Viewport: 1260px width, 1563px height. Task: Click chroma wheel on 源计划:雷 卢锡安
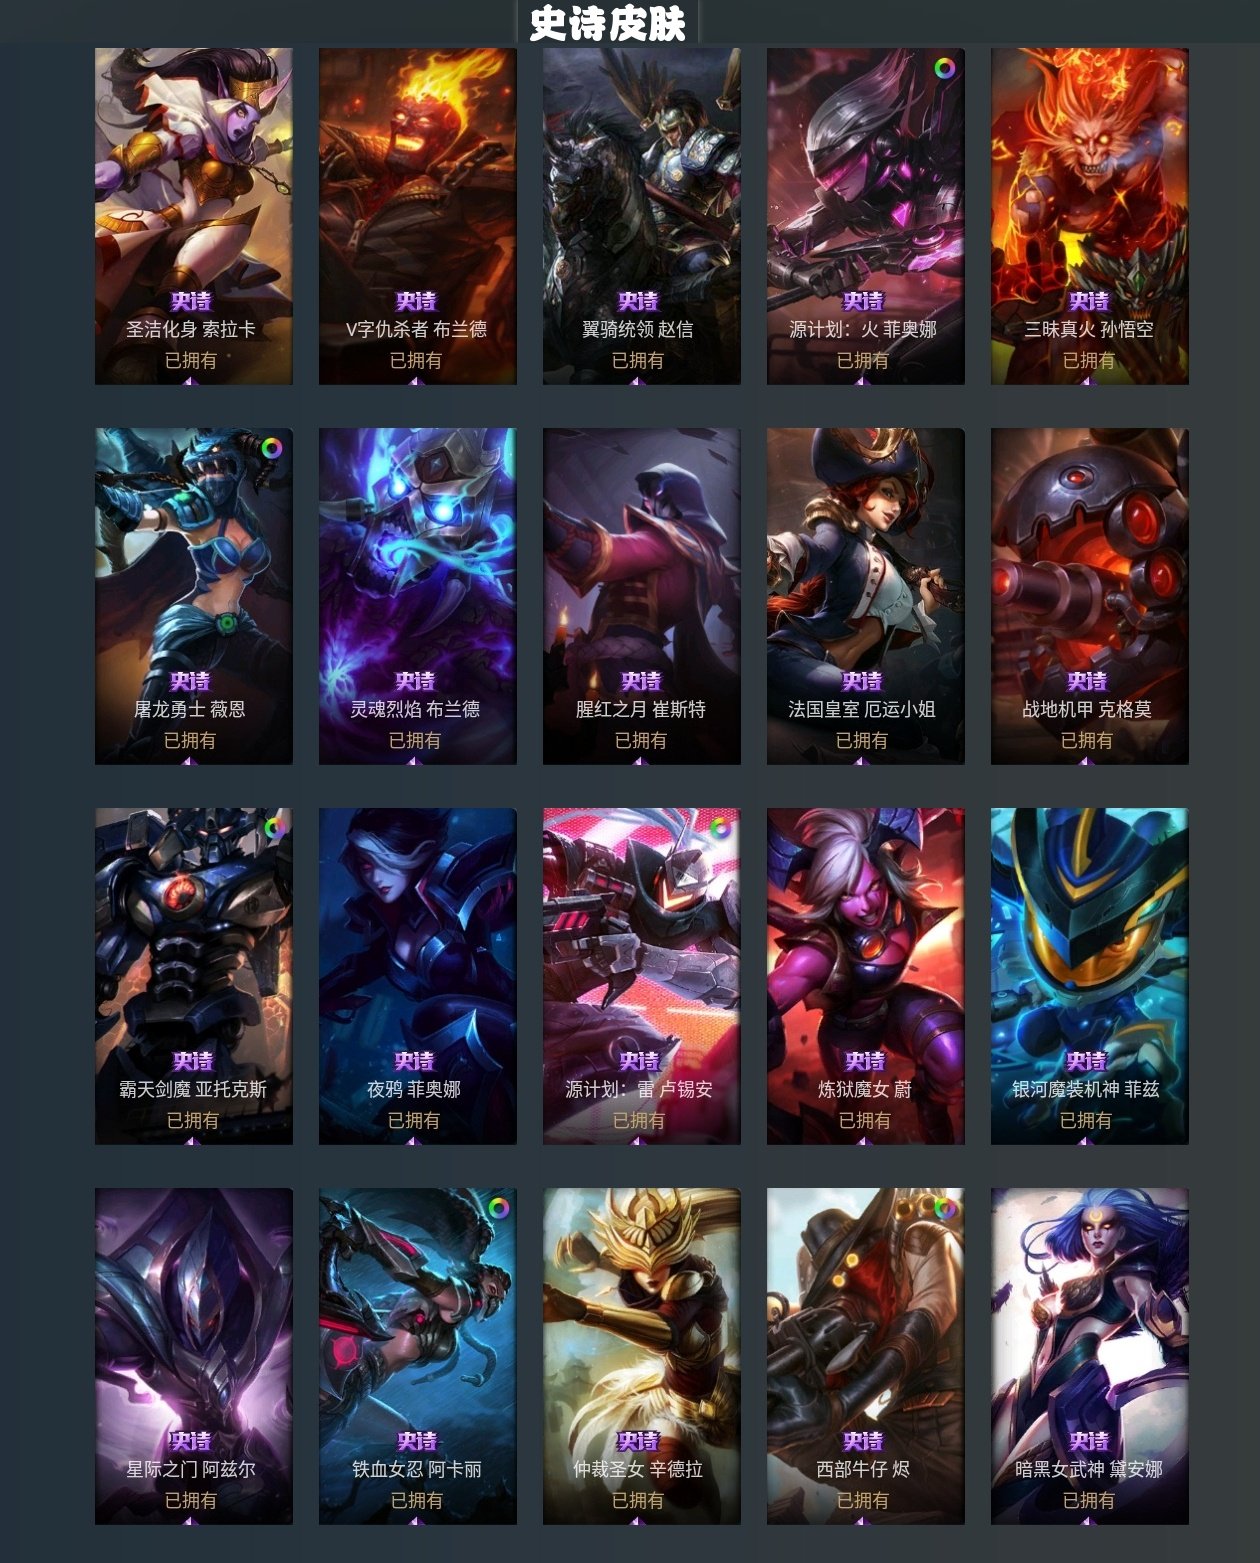click(x=720, y=827)
